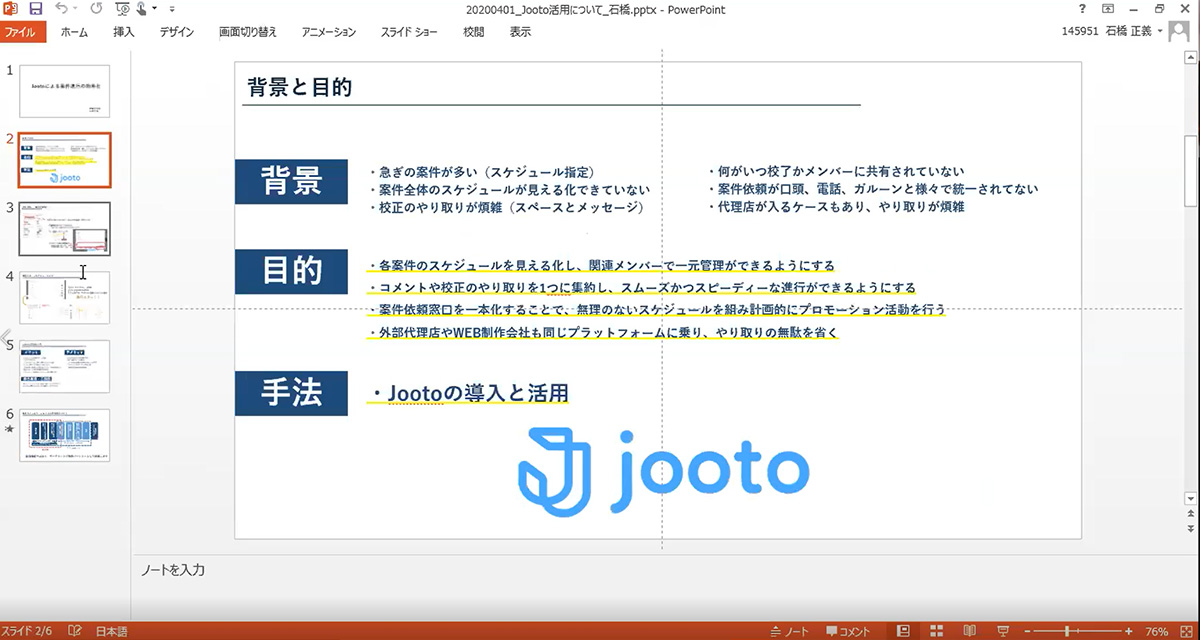Click zoom out minus button
This screenshot has width=1200, height=640.
point(1025,631)
